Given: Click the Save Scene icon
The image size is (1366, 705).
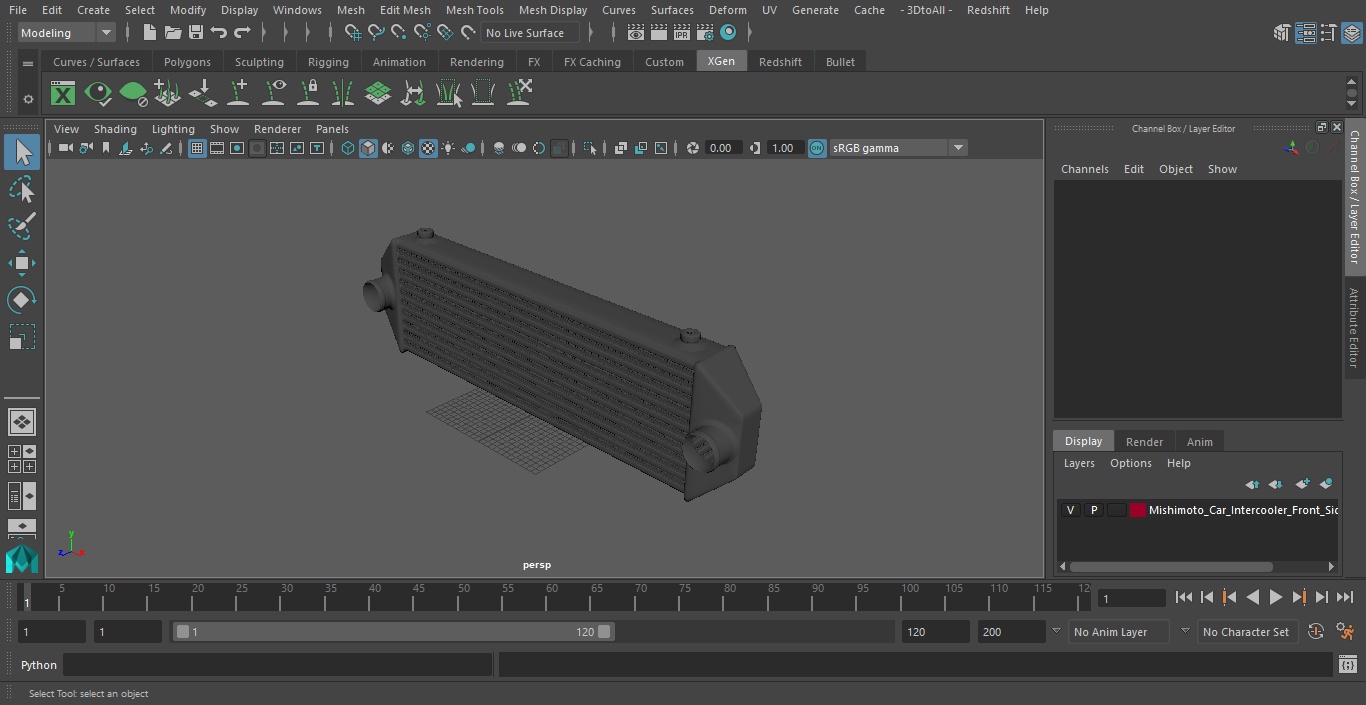Looking at the screenshot, I should click(x=196, y=33).
